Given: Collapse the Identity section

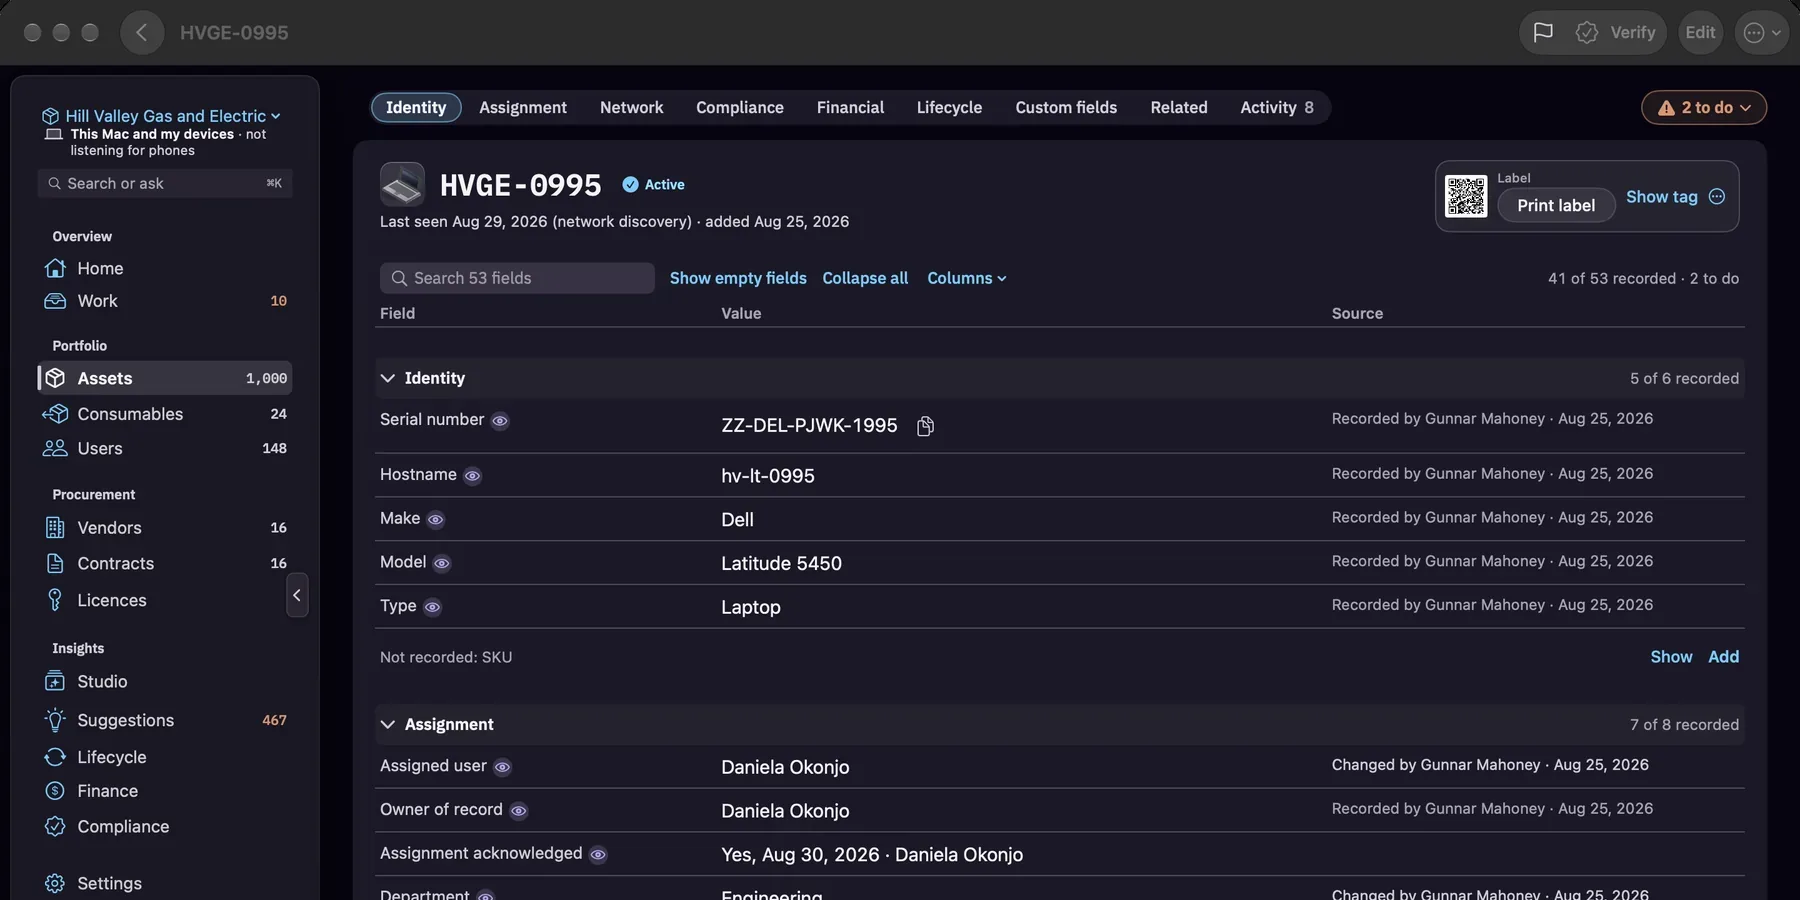Looking at the screenshot, I should click(388, 378).
